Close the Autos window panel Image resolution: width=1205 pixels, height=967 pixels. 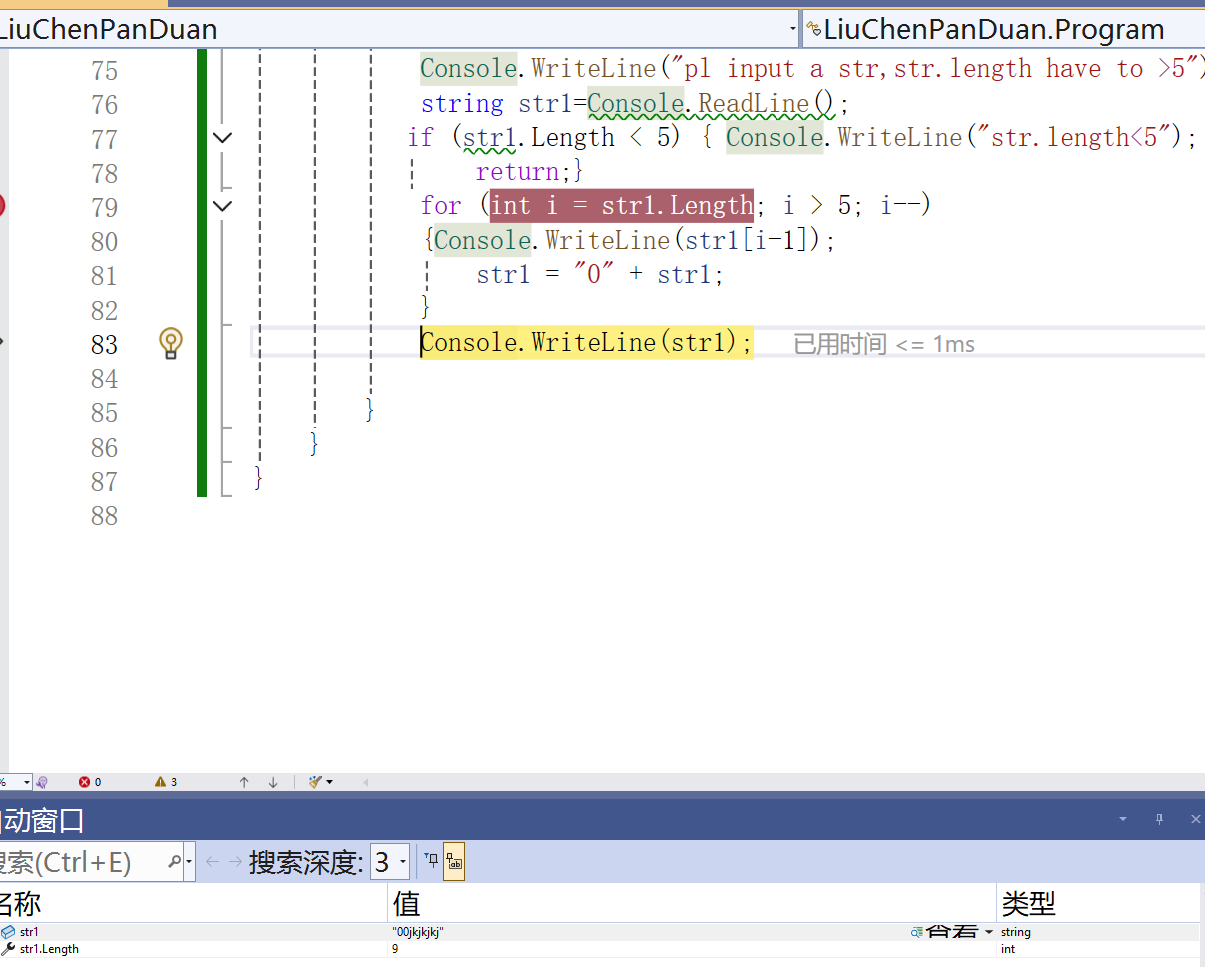point(1195,819)
